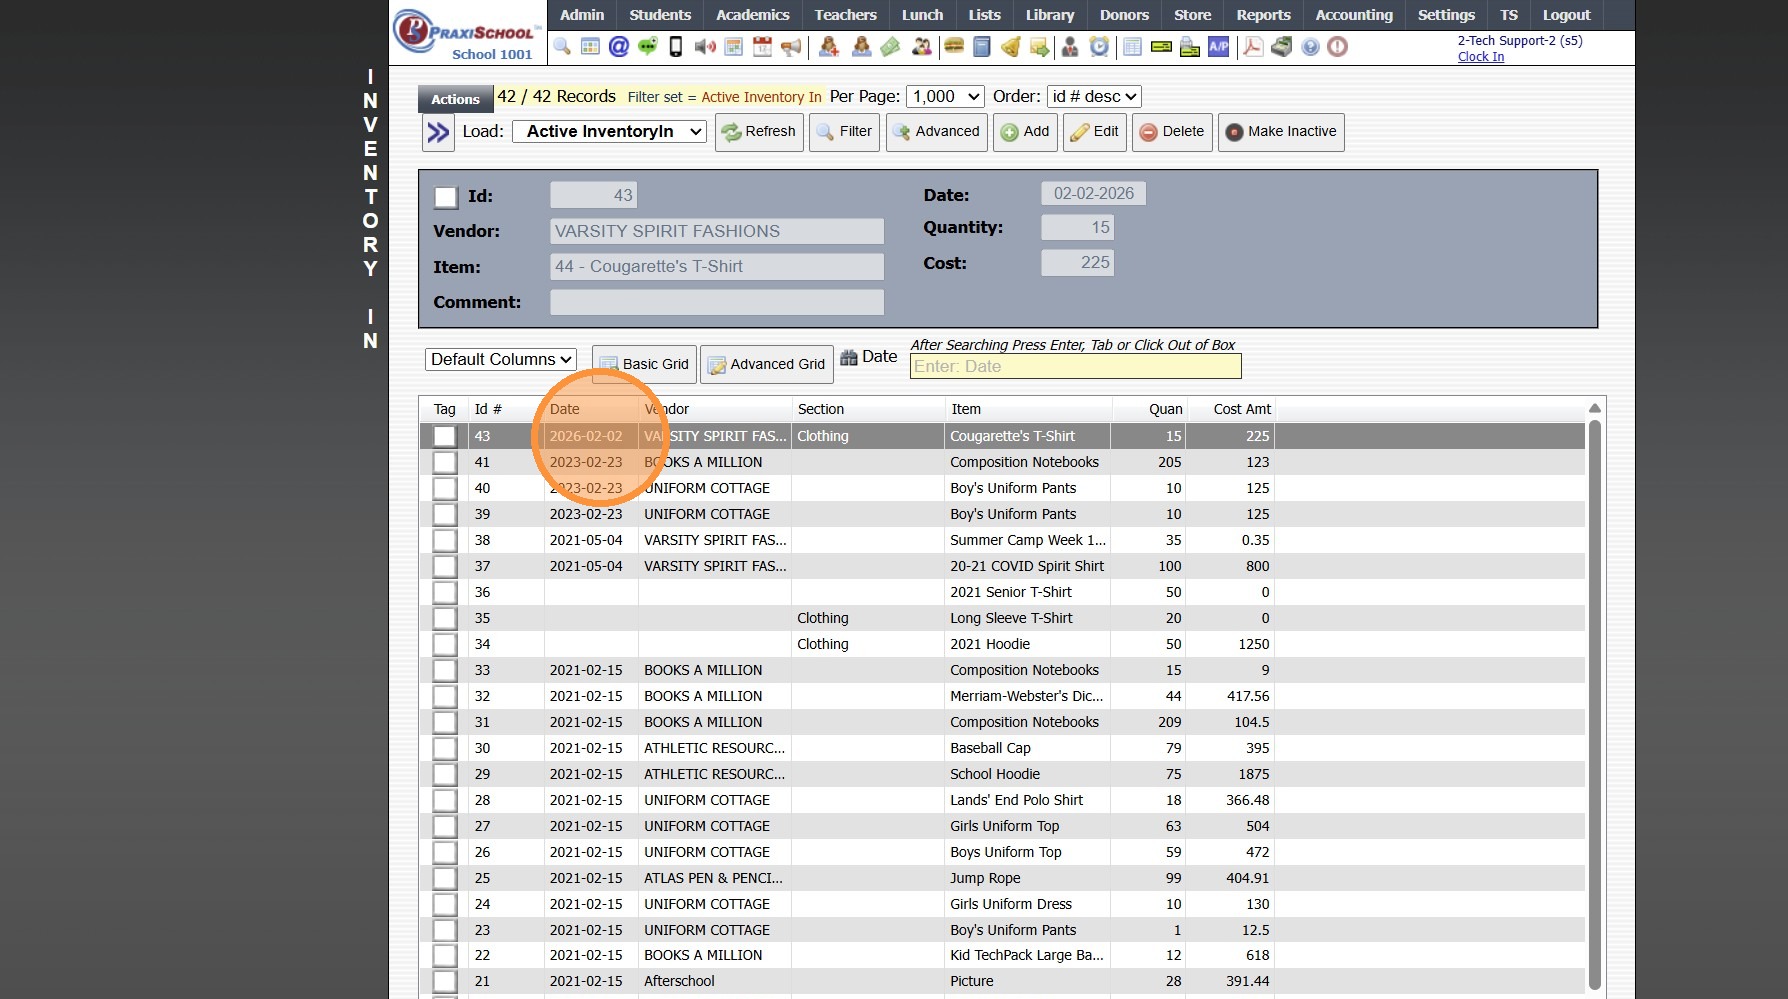Image resolution: width=1788 pixels, height=999 pixels.
Task: Open the hamburger lunch icon
Action: coord(954,47)
